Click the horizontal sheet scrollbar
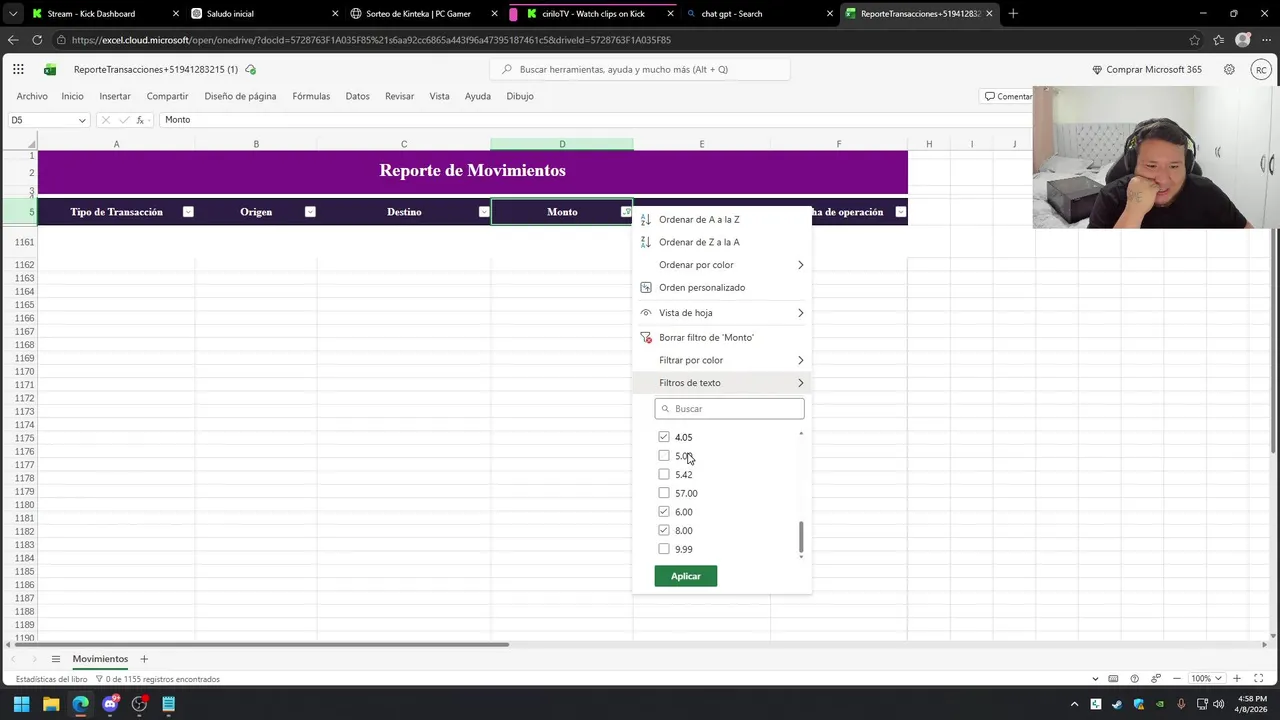1280x720 pixels. (x=260, y=644)
